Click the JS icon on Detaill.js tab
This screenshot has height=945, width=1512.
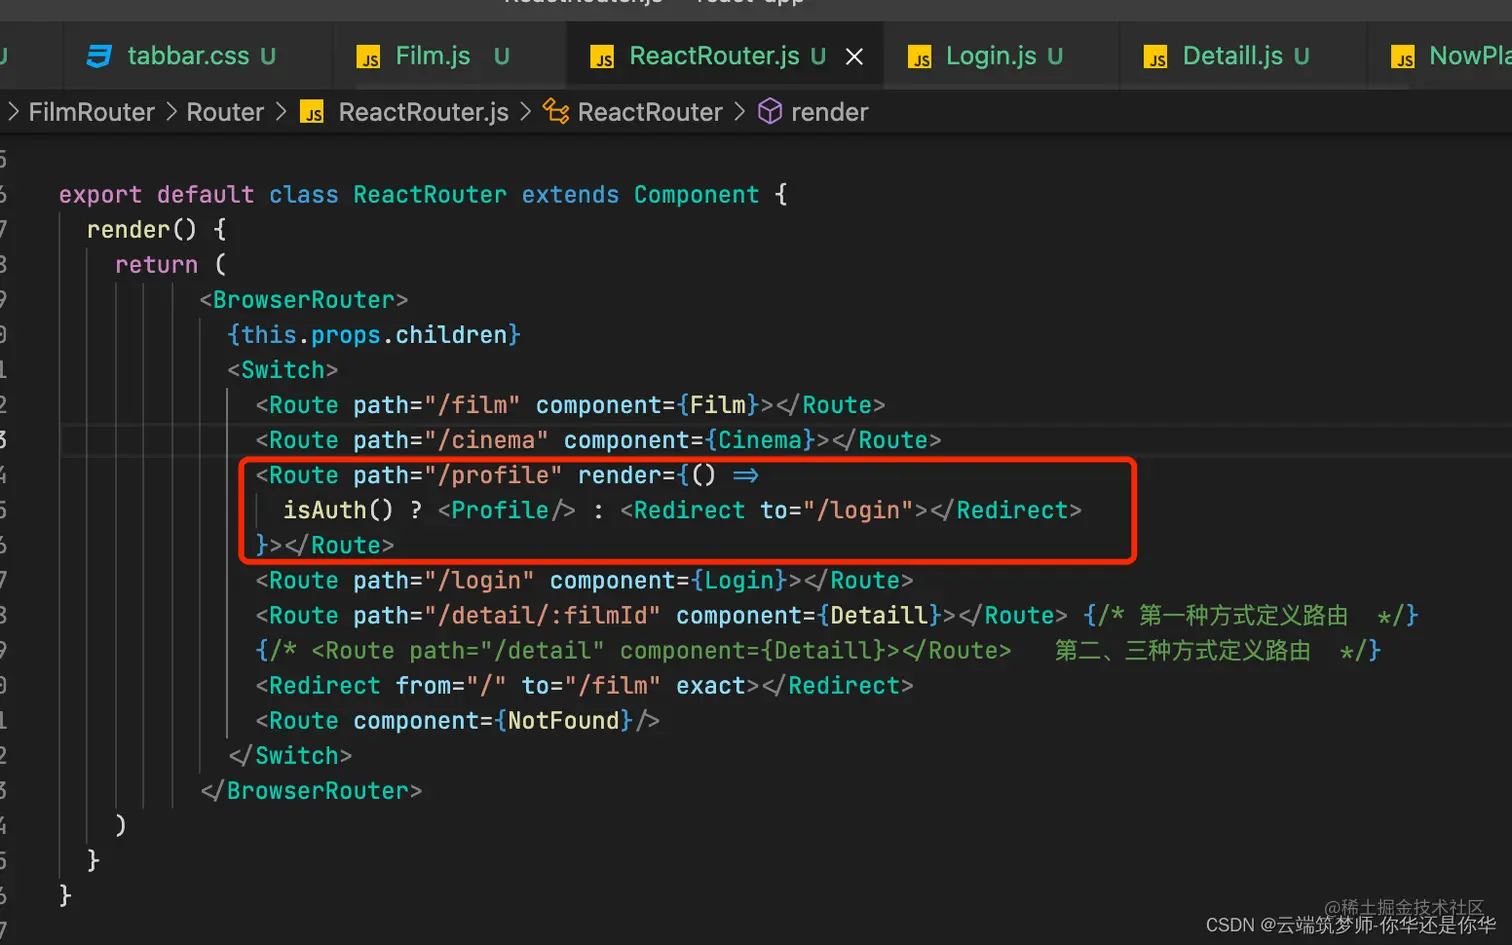(1156, 58)
